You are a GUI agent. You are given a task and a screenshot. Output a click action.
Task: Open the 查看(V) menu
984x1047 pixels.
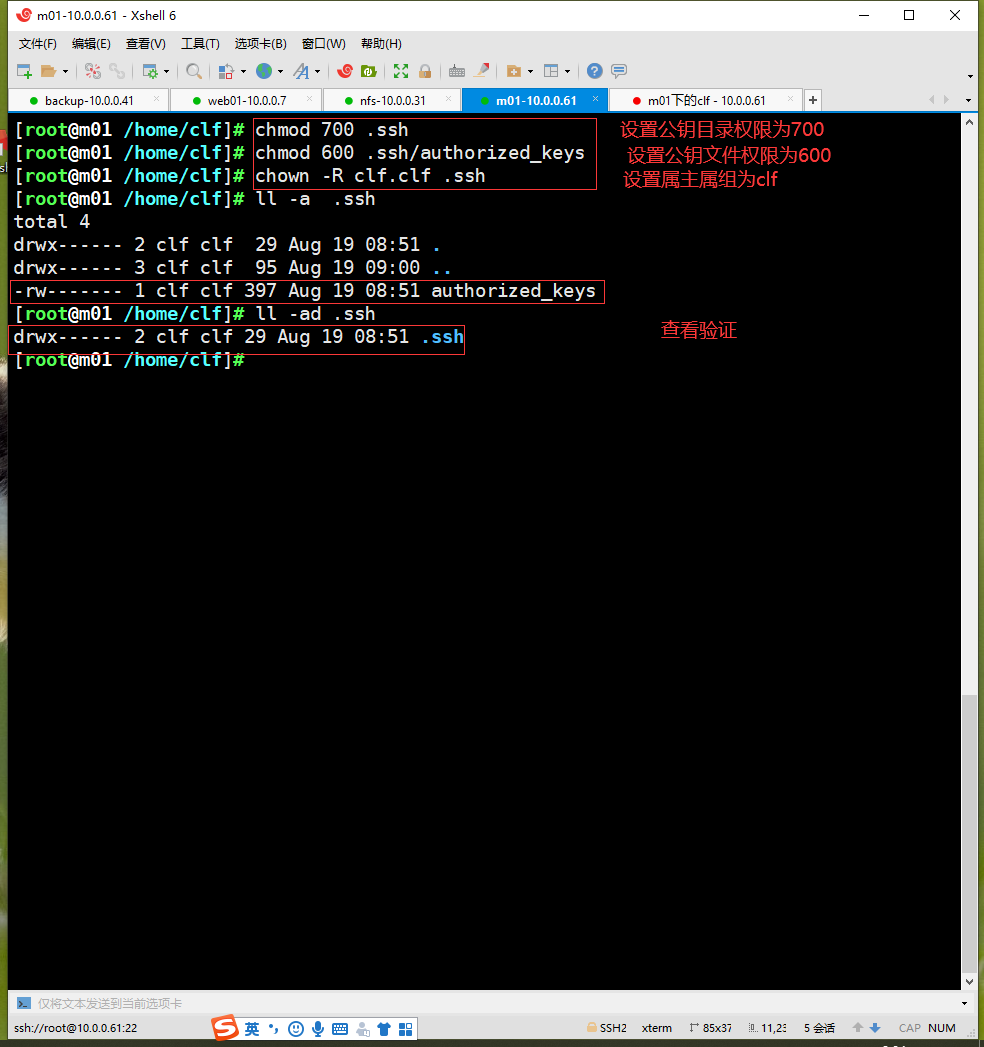point(146,44)
